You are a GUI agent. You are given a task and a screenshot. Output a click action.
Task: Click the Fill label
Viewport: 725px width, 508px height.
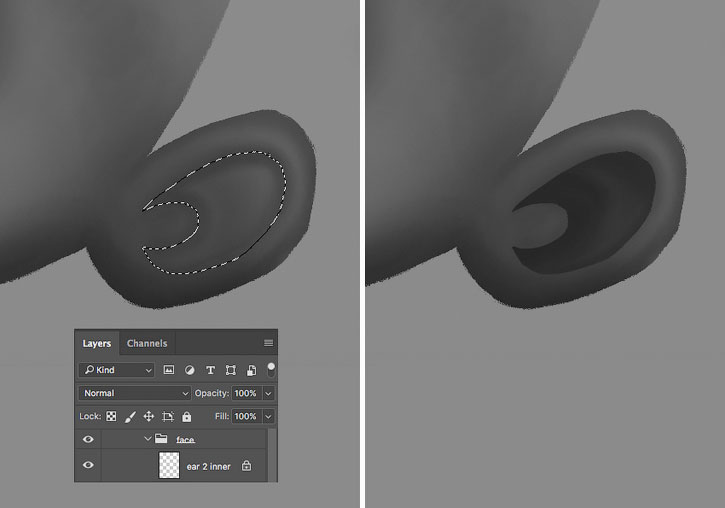point(222,416)
